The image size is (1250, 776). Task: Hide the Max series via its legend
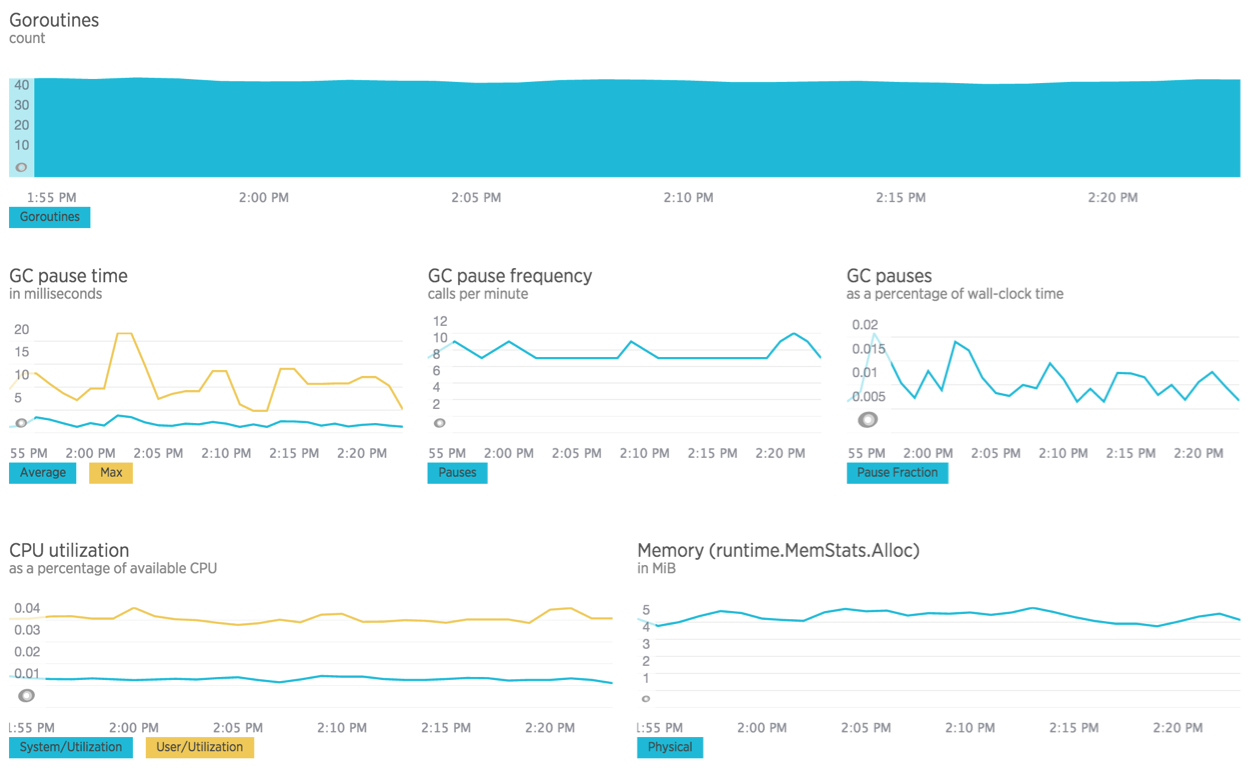[111, 473]
